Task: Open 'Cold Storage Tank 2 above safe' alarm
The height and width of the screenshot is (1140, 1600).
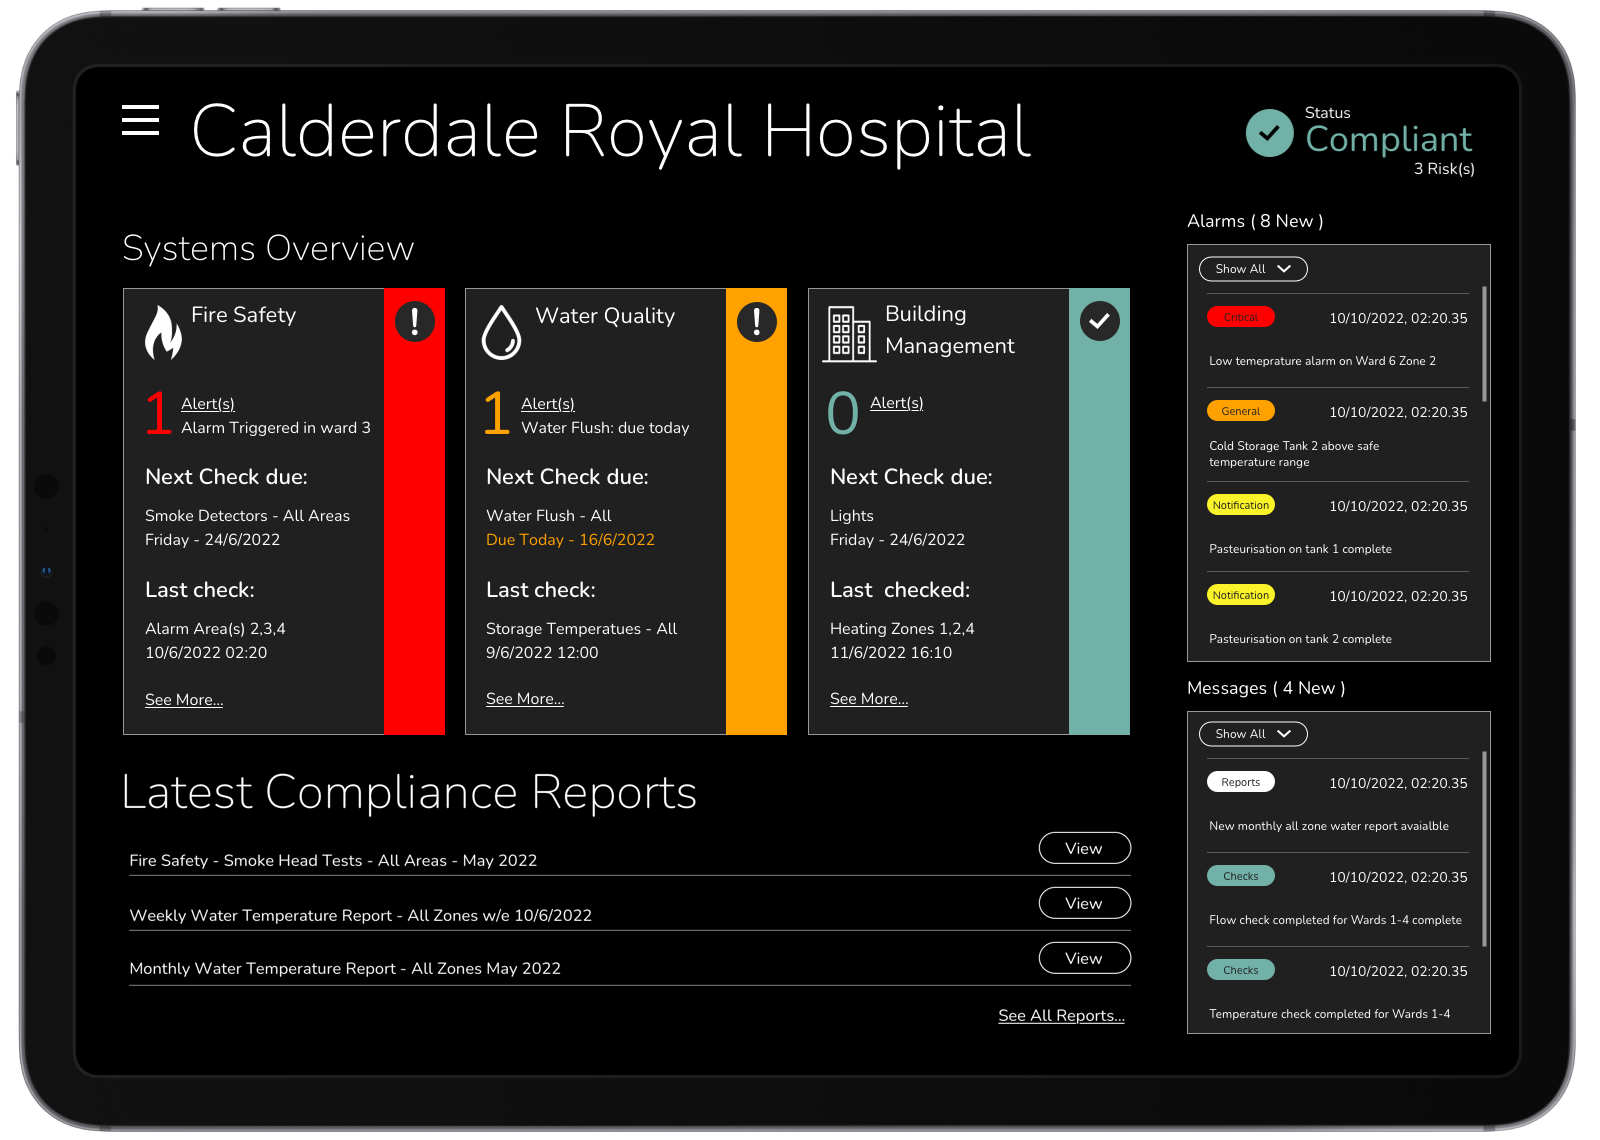Action: pyautogui.click(x=1294, y=454)
